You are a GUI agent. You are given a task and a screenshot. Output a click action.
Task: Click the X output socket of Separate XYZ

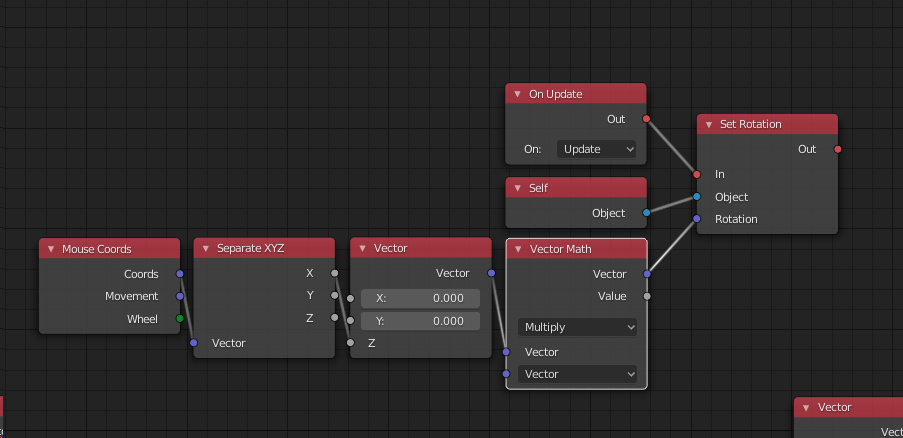[335, 273]
